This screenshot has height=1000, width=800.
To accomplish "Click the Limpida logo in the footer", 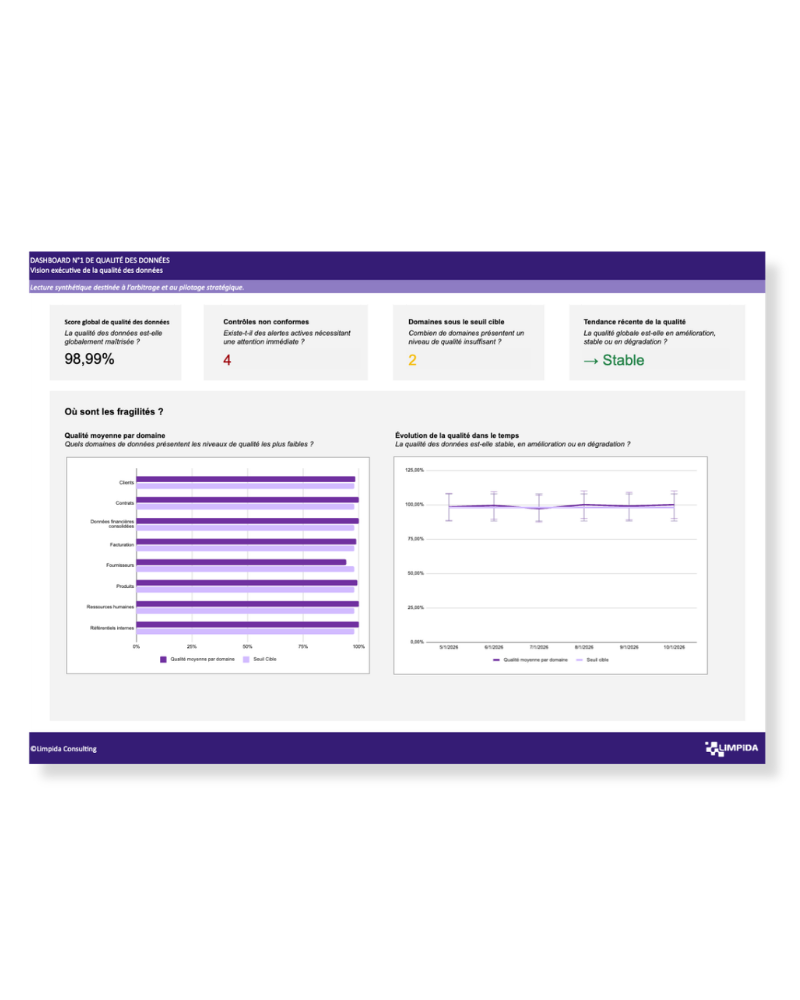I will pos(731,748).
